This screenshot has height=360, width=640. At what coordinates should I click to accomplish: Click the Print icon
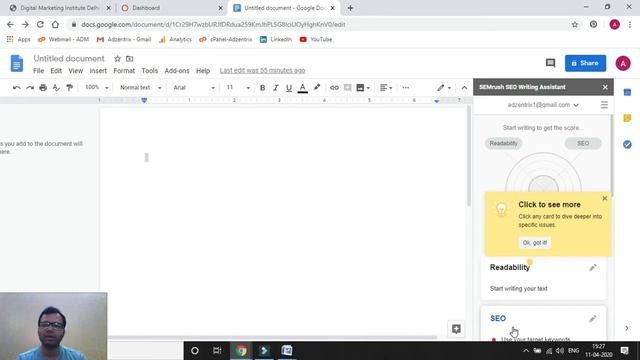tap(43, 87)
